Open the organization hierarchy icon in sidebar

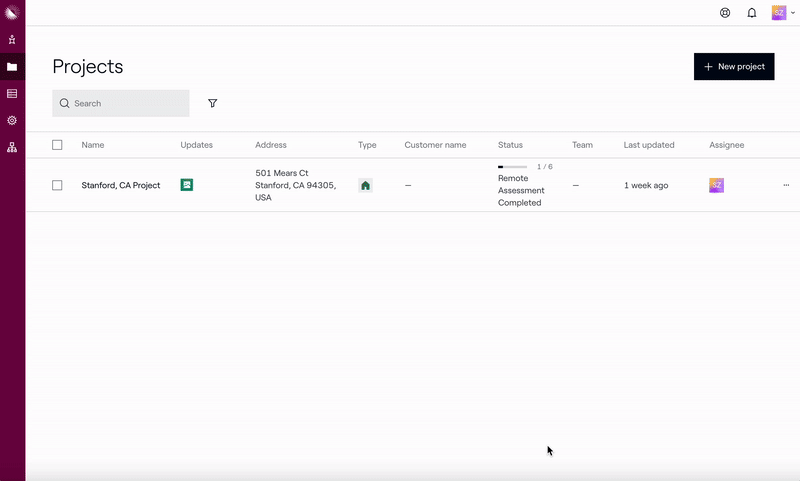click(12, 147)
